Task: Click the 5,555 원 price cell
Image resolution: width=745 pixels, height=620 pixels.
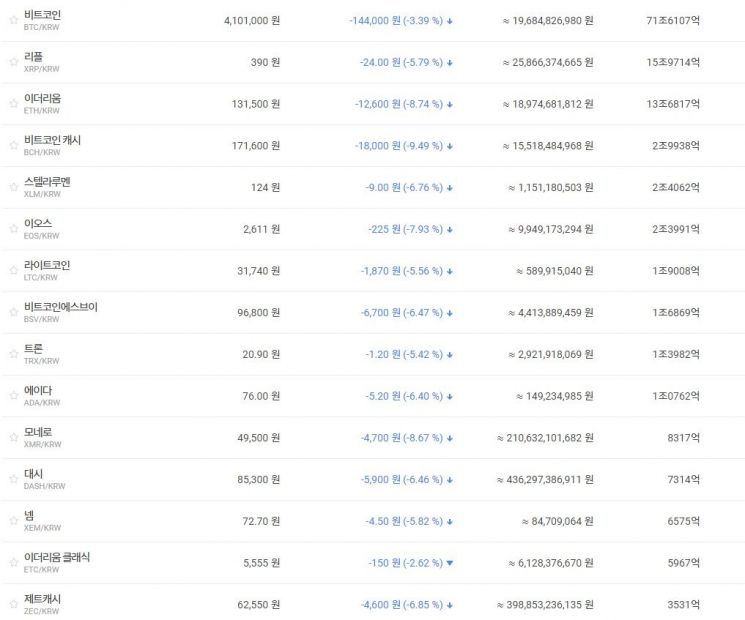Action: pyautogui.click(x=261, y=563)
